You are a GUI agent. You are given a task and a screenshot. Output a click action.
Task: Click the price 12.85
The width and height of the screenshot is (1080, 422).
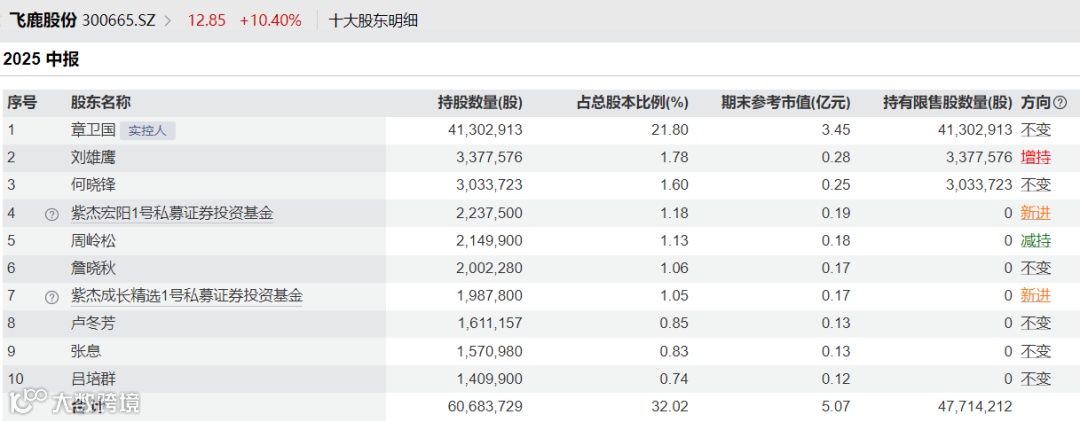207,21
